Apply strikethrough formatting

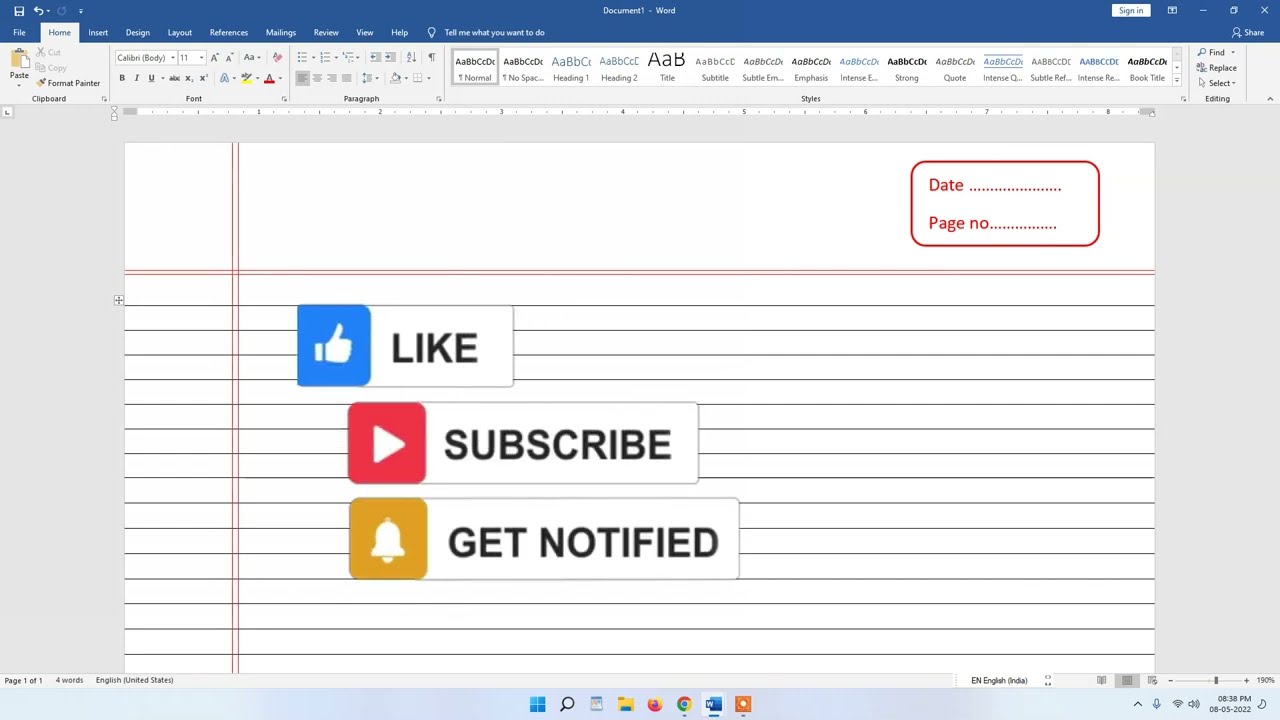pos(174,78)
